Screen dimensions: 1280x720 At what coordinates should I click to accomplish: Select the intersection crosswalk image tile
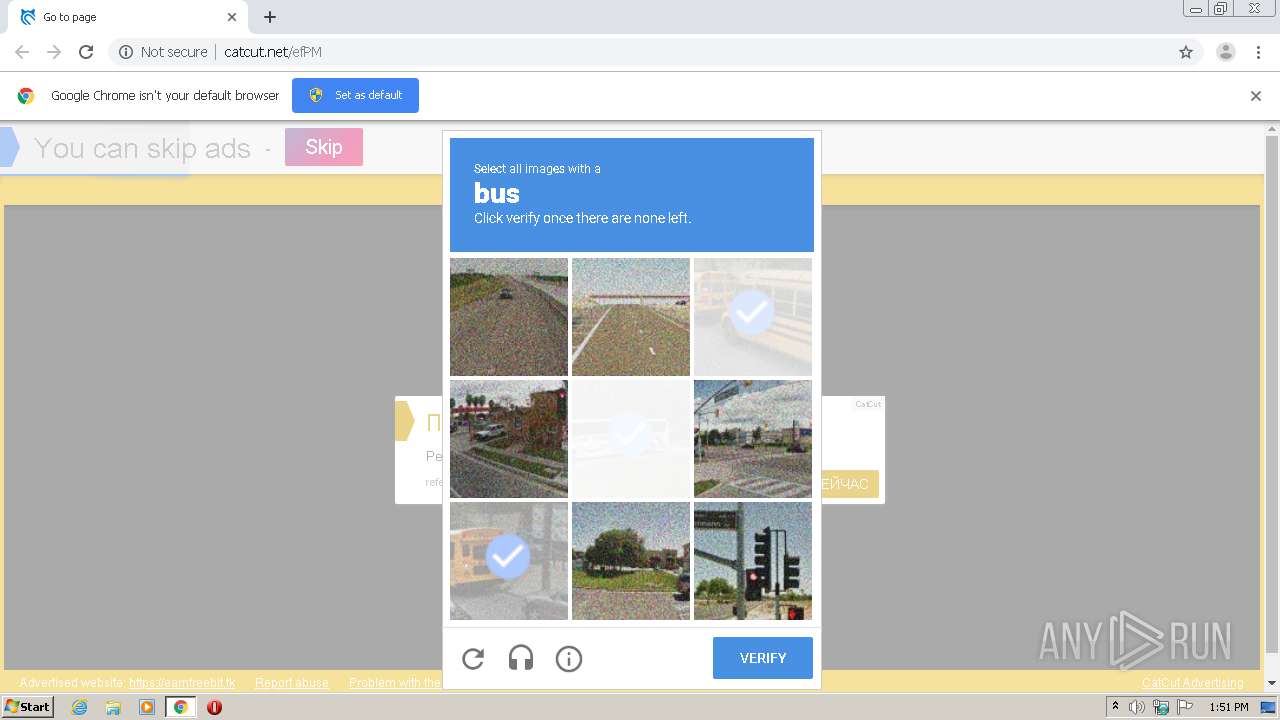[753, 439]
